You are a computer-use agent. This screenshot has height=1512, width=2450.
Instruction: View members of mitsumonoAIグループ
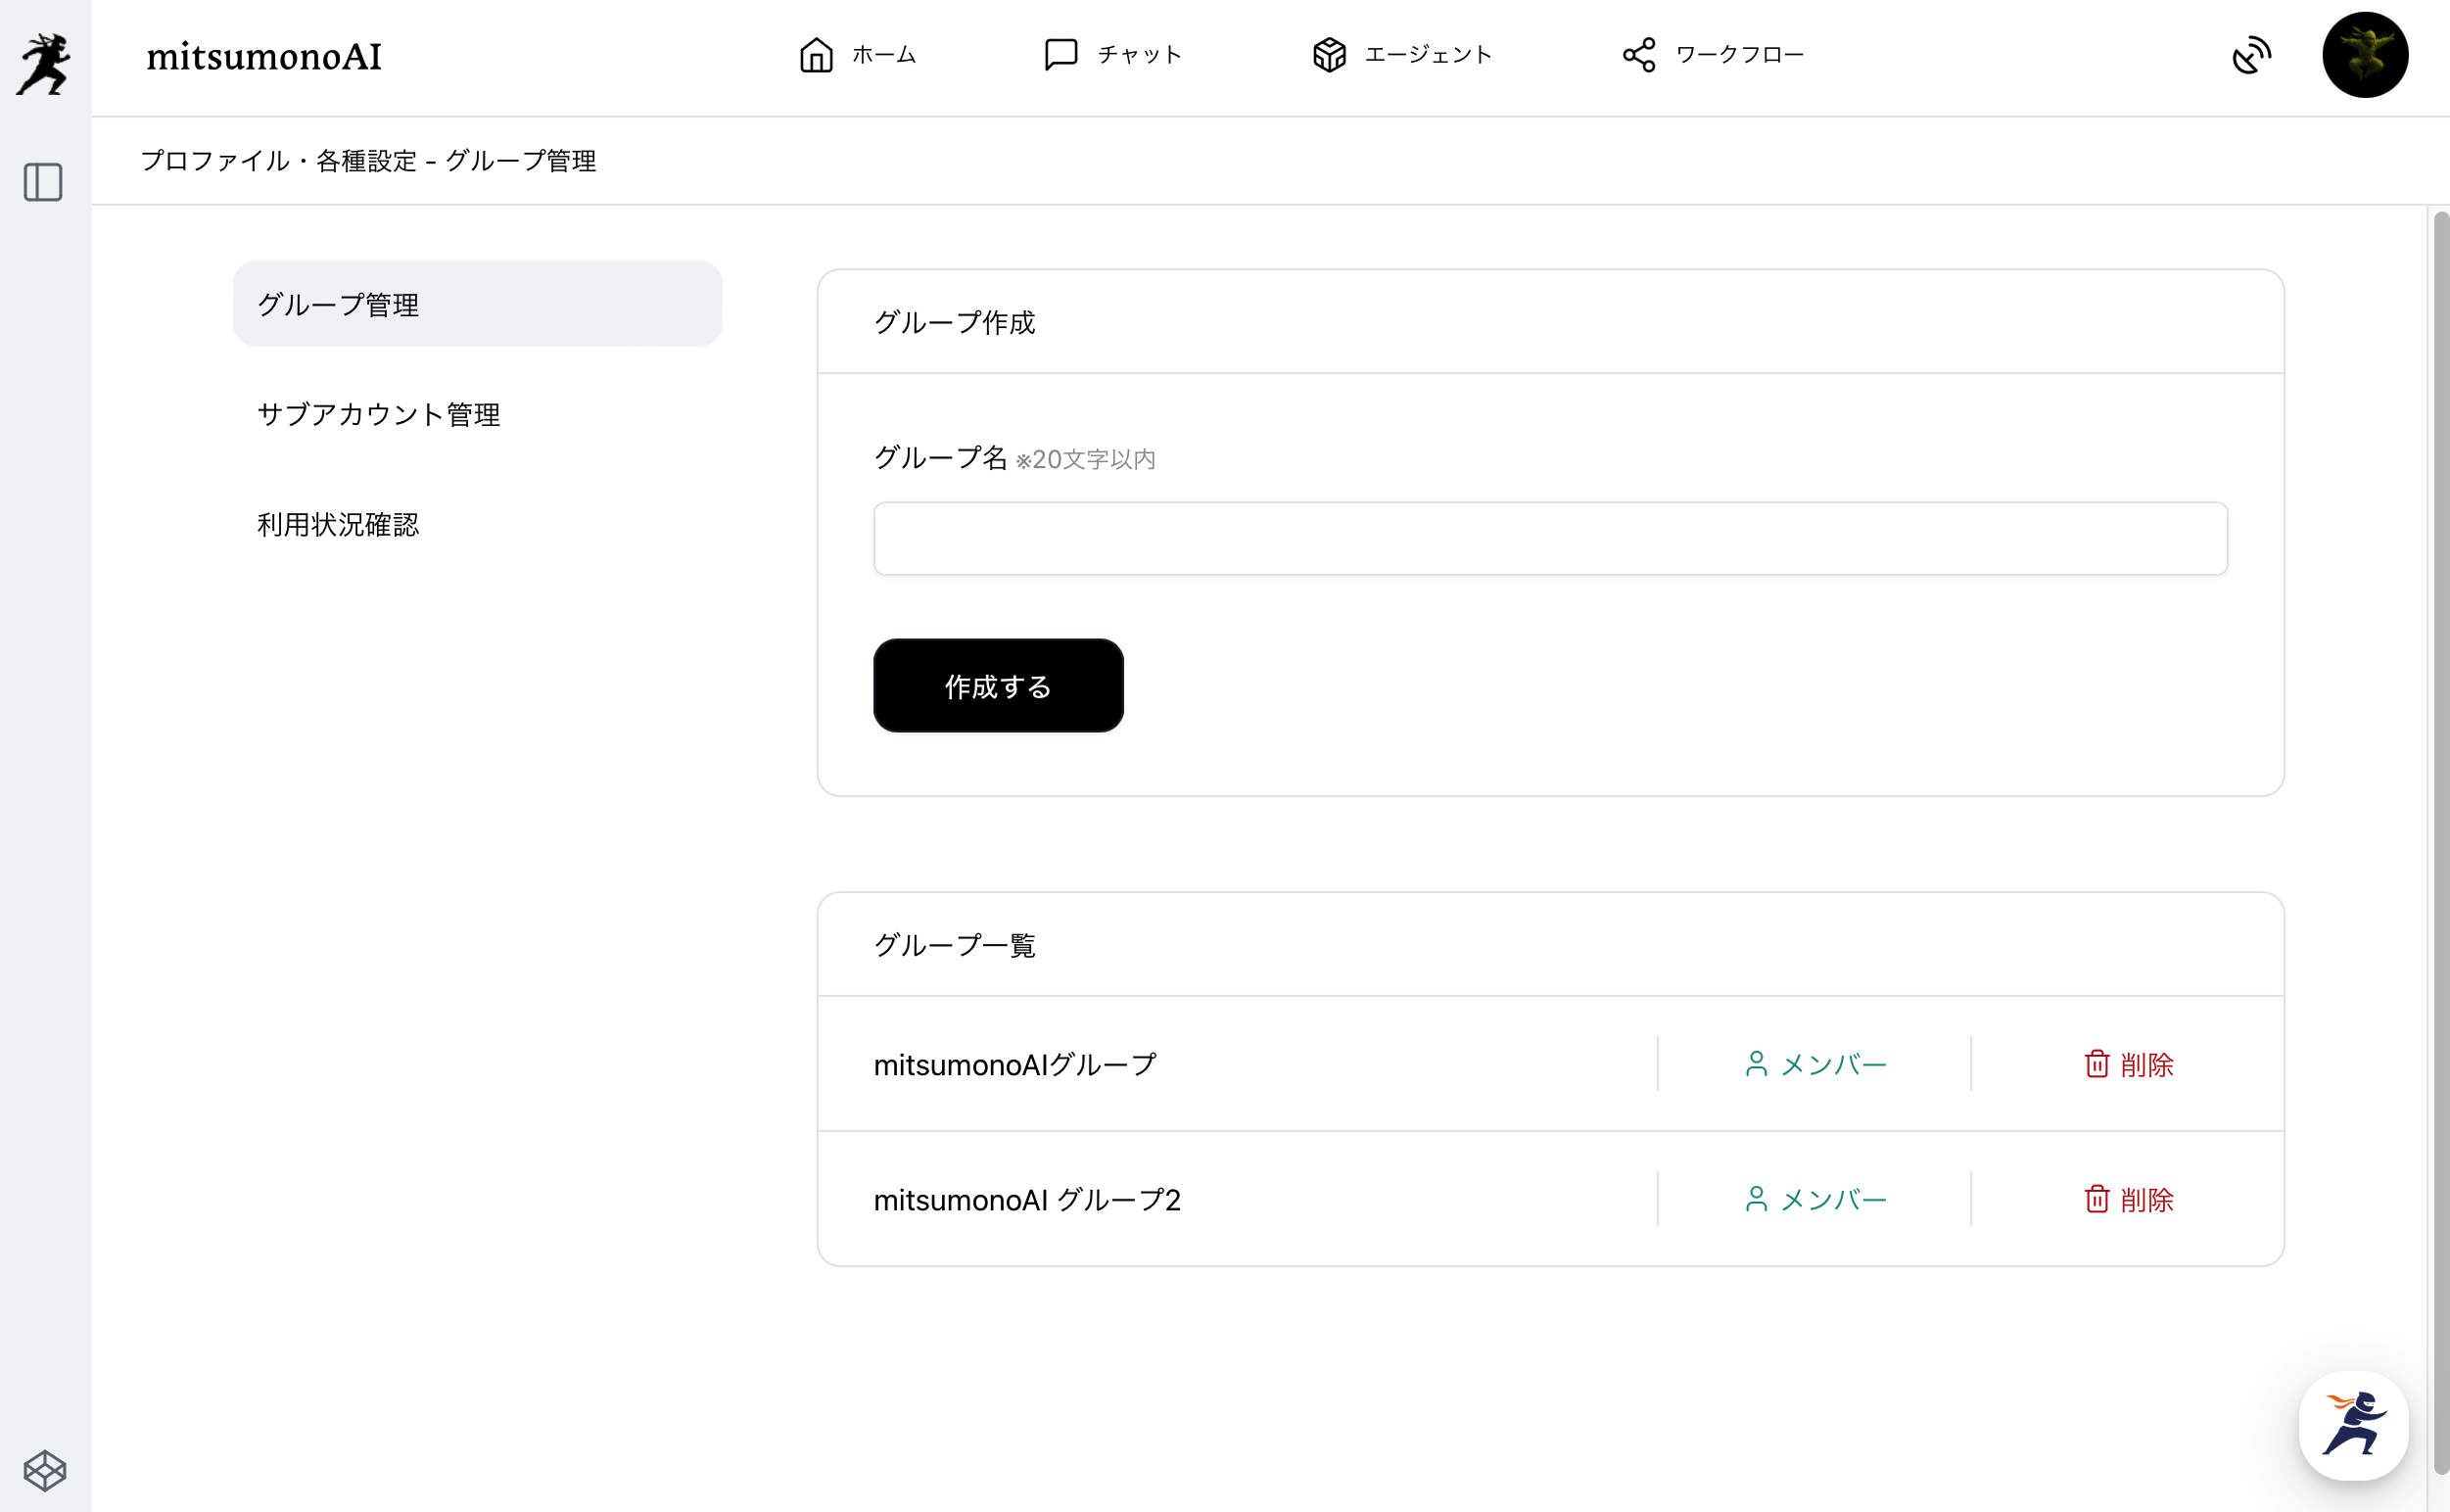pyautogui.click(x=1814, y=1064)
